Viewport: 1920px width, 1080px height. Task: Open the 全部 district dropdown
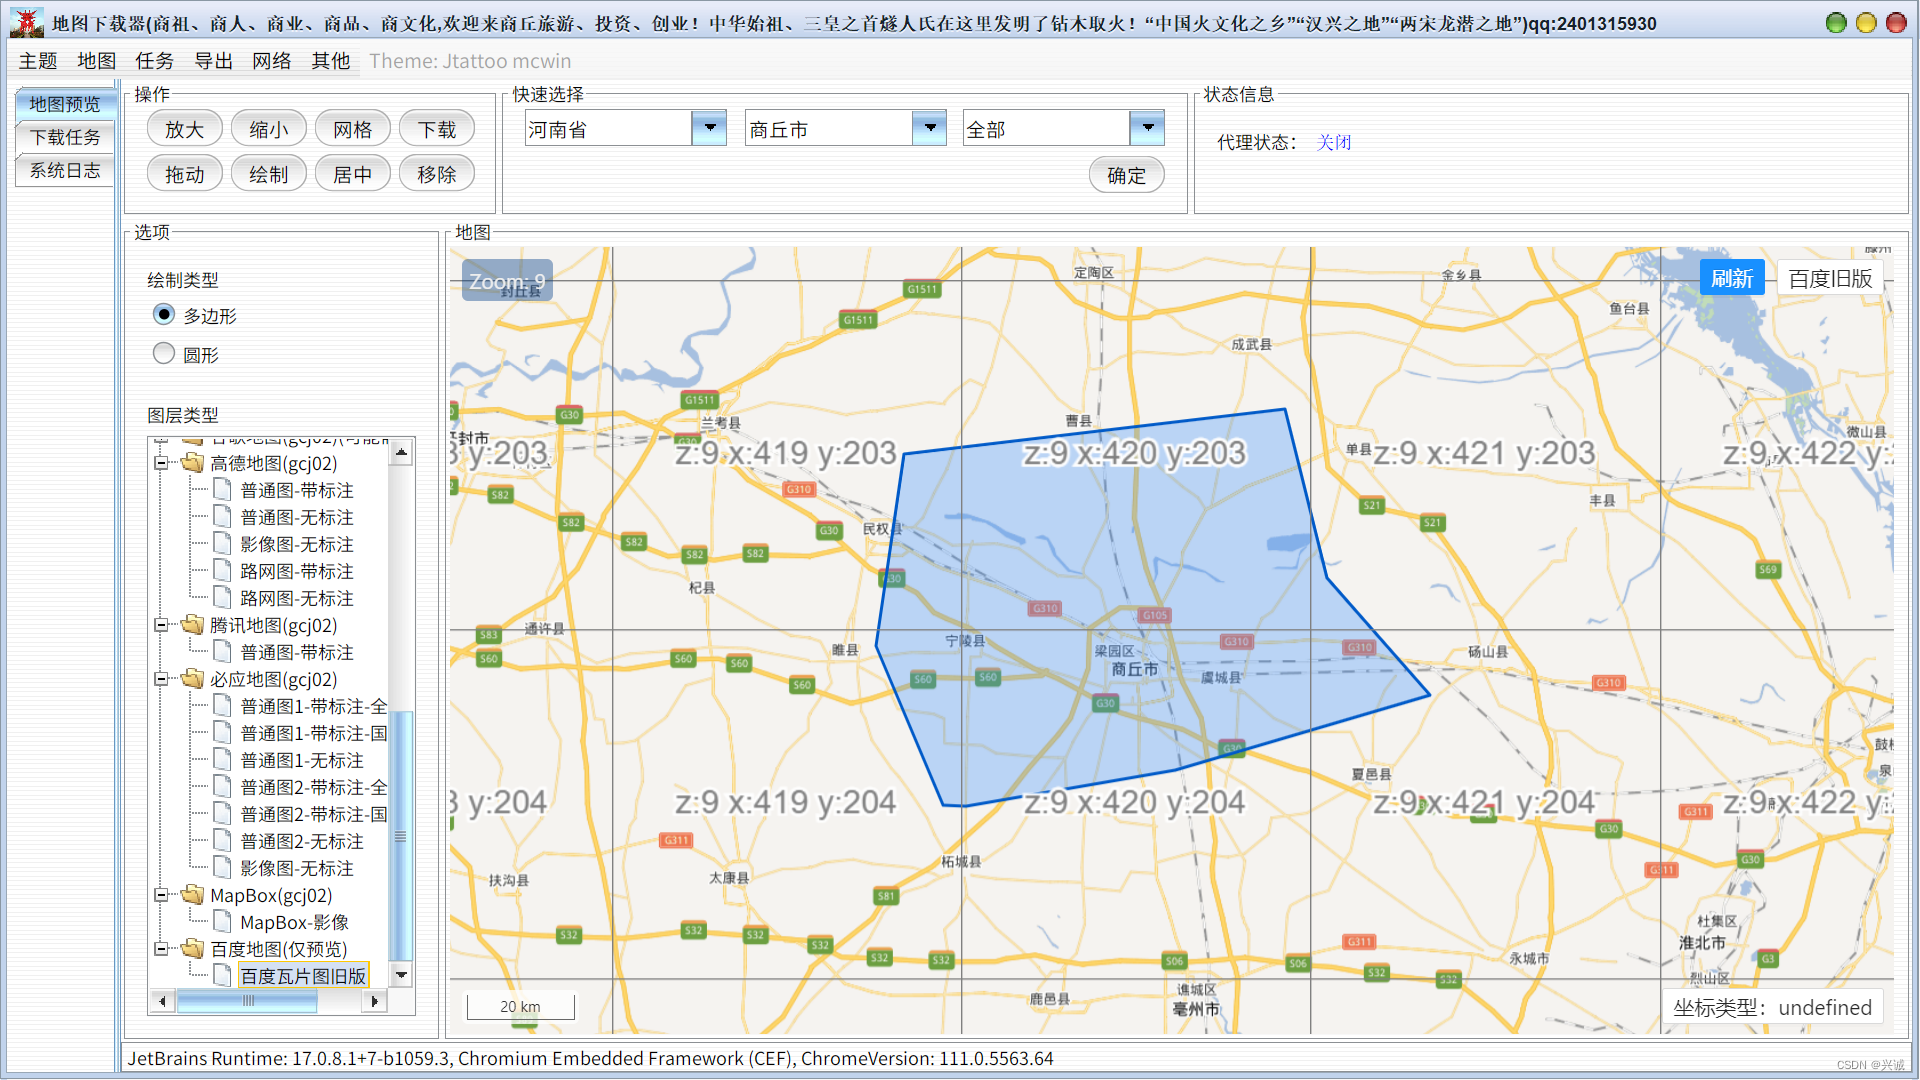coord(1147,128)
